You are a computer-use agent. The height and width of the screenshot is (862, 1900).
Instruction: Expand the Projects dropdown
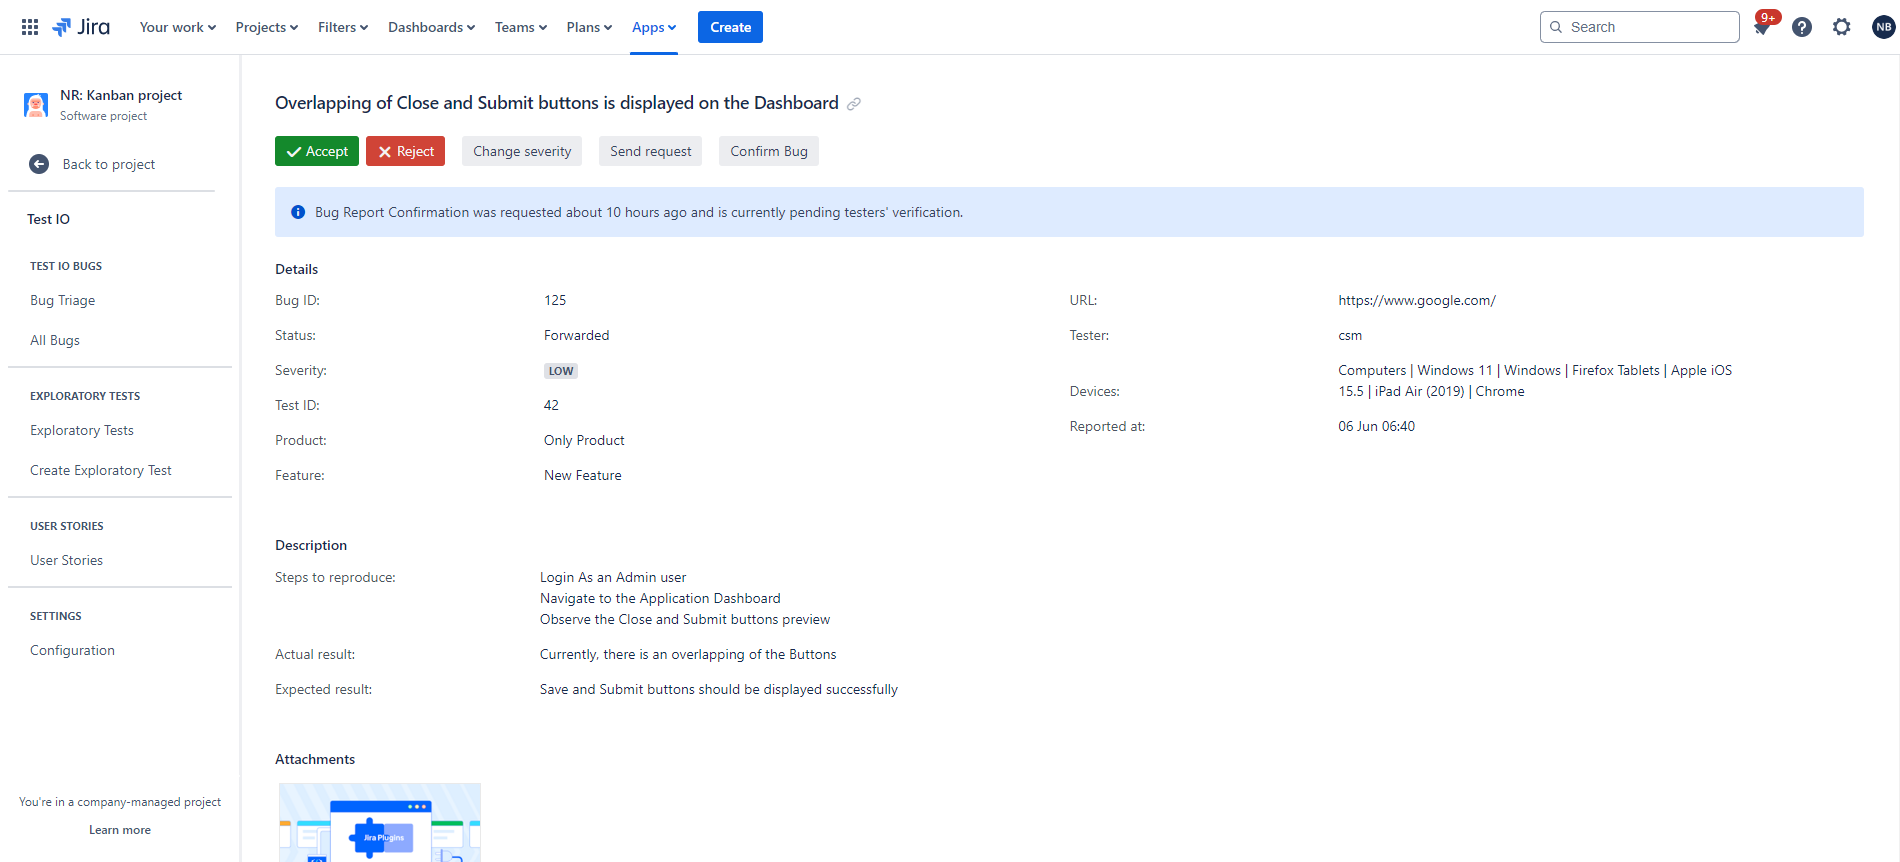[267, 27]
